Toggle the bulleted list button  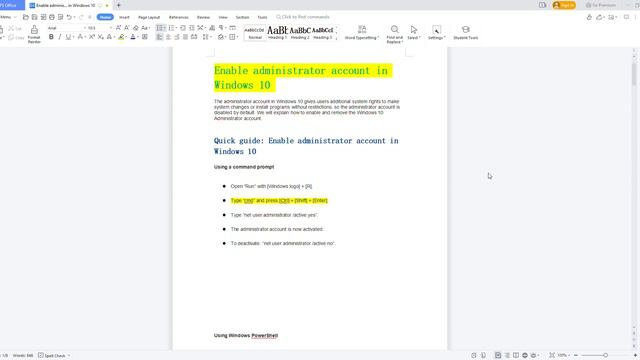click(160, 28)
